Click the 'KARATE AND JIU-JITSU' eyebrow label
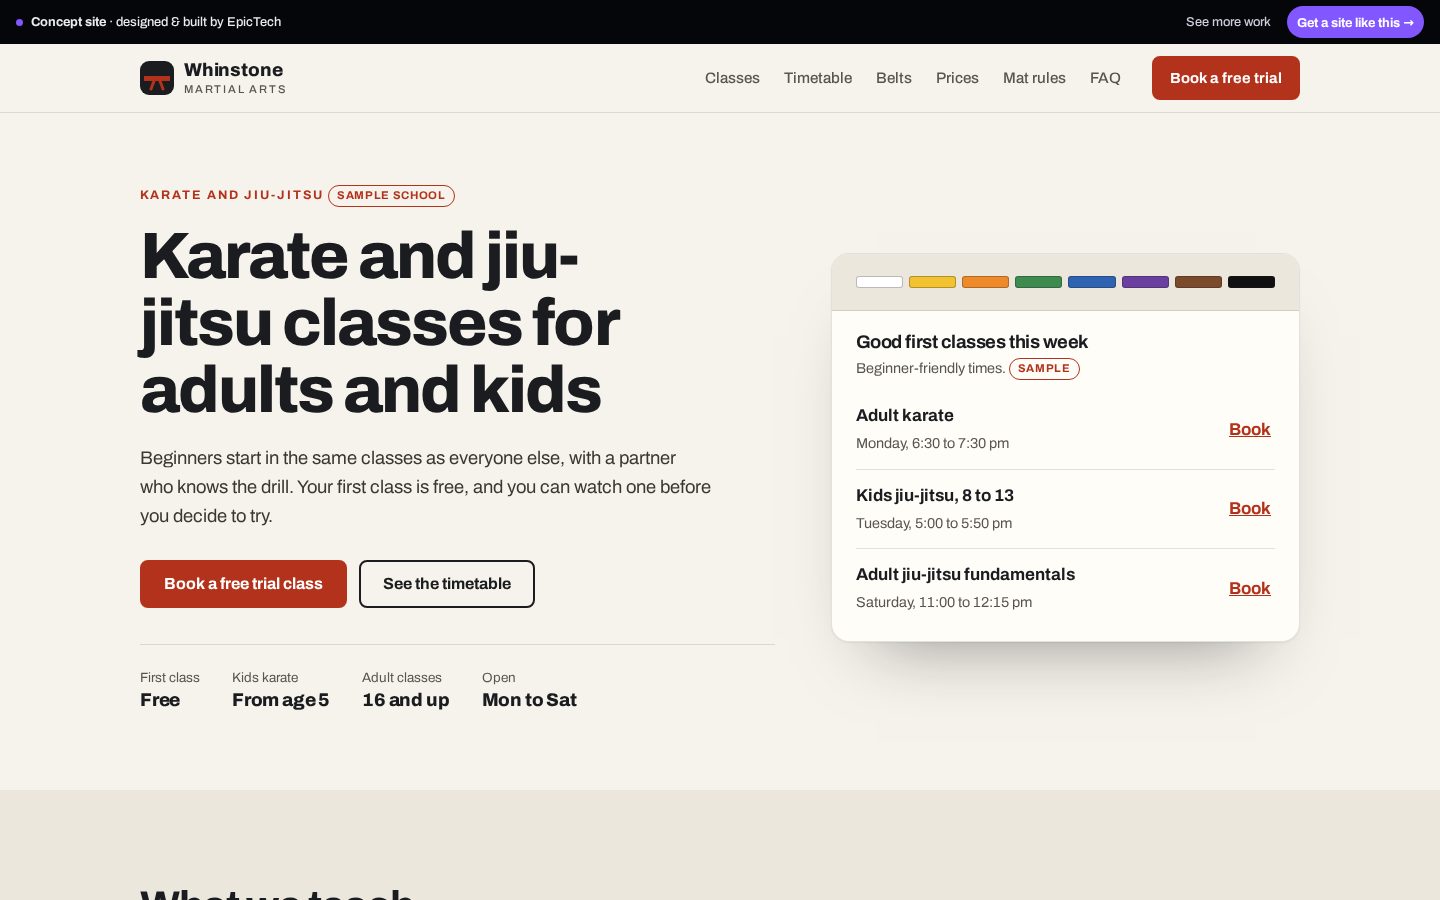 [x=232, y=195]
